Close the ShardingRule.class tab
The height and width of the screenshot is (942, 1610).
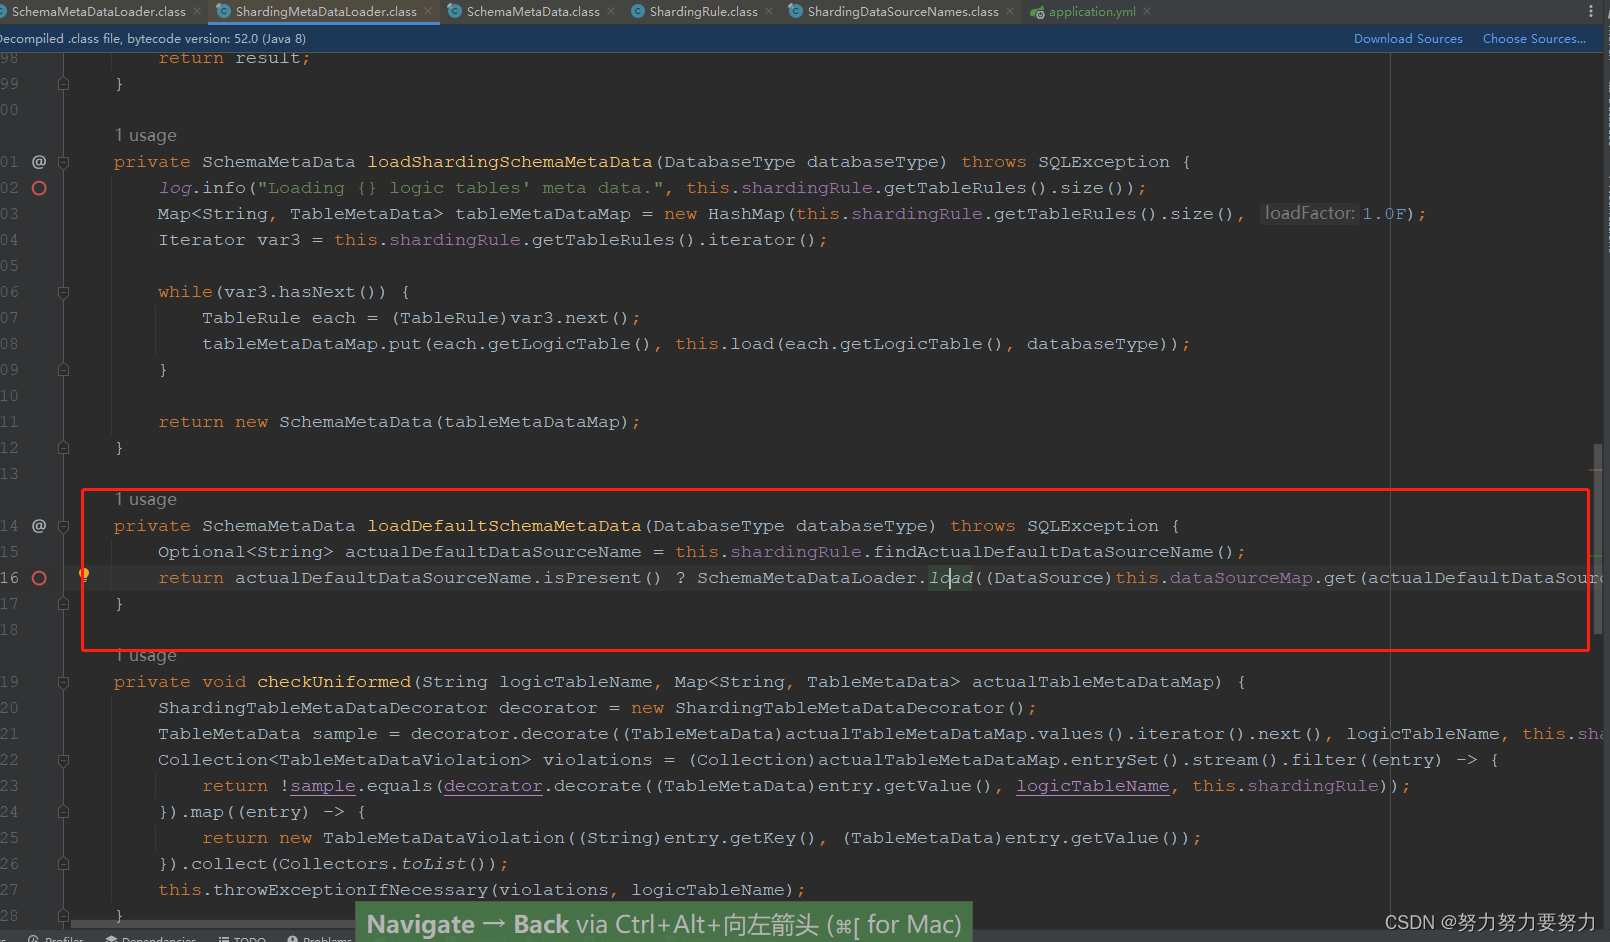tap(769, 12)
